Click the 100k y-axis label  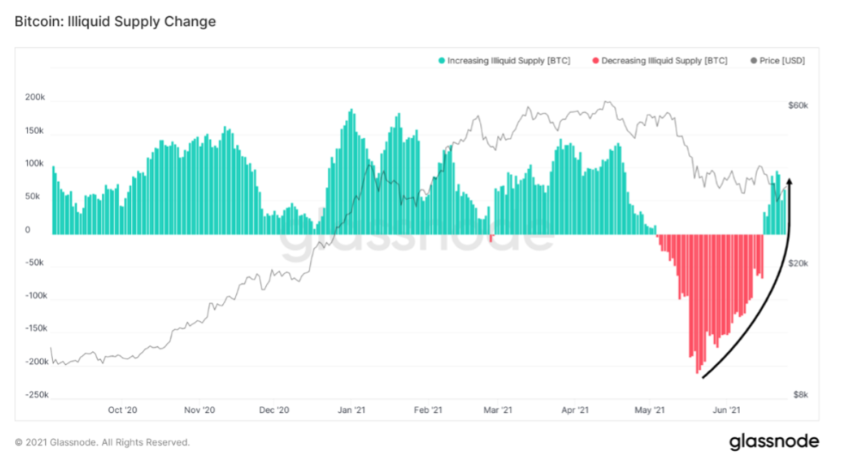tap(35, 163)
